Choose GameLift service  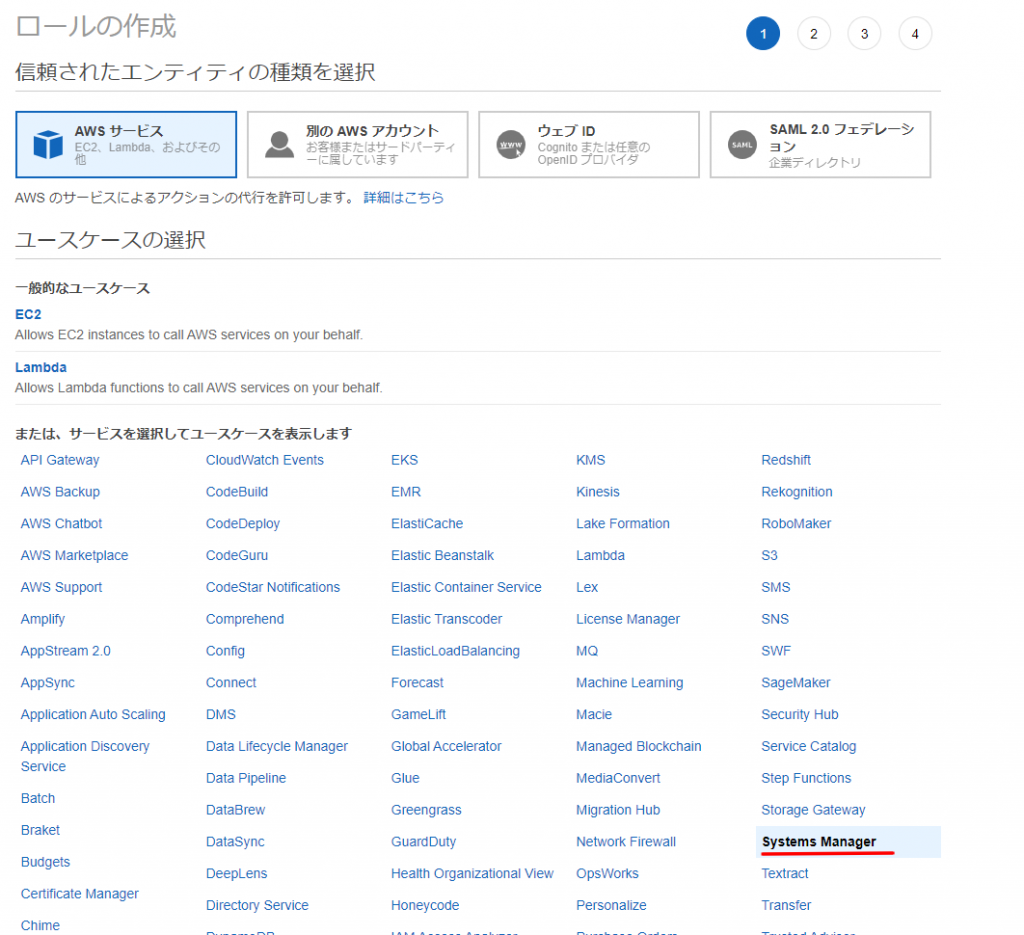coord(419,714)
